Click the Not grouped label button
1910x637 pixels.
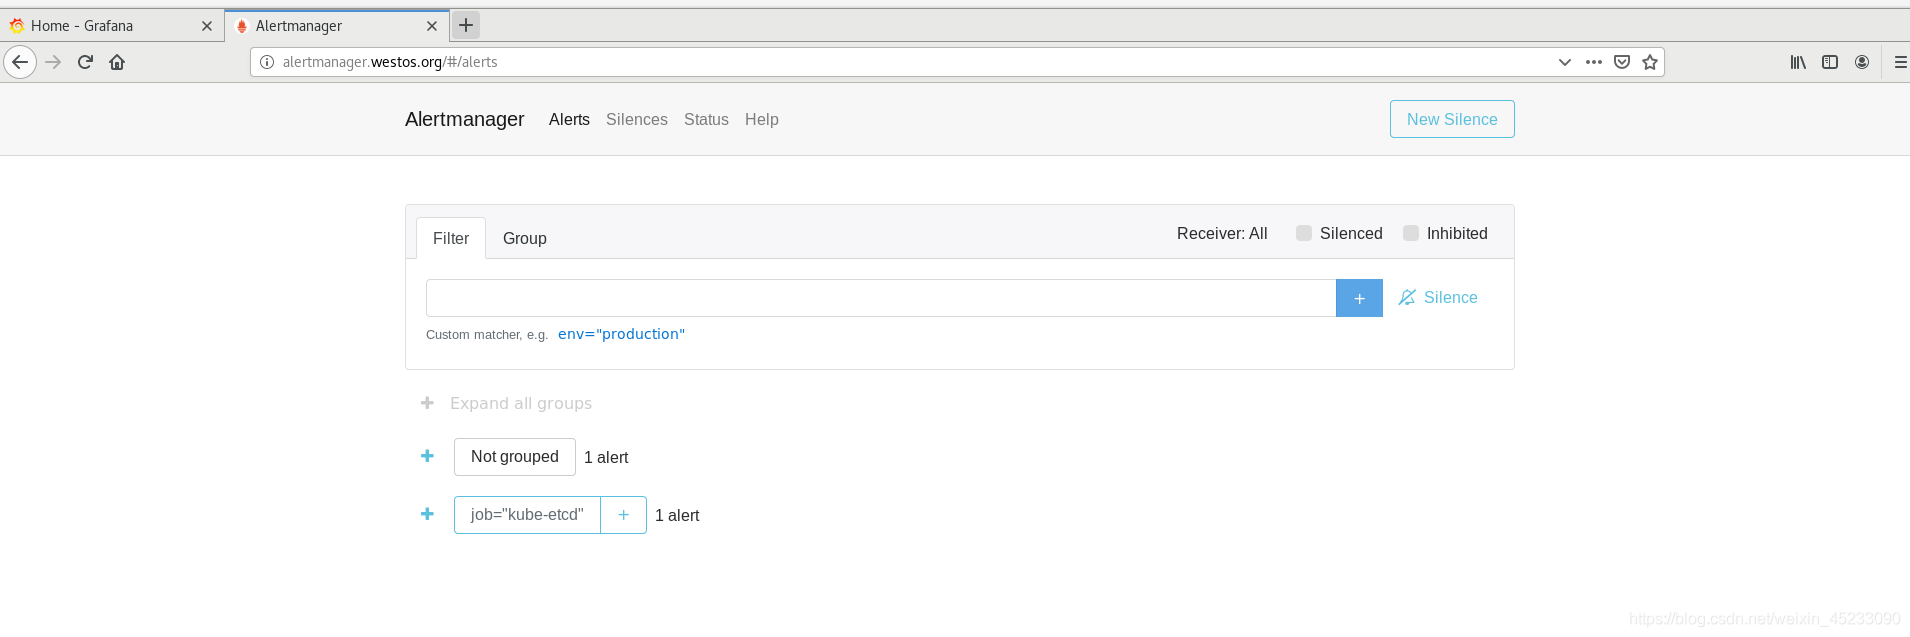click(515, 457)
